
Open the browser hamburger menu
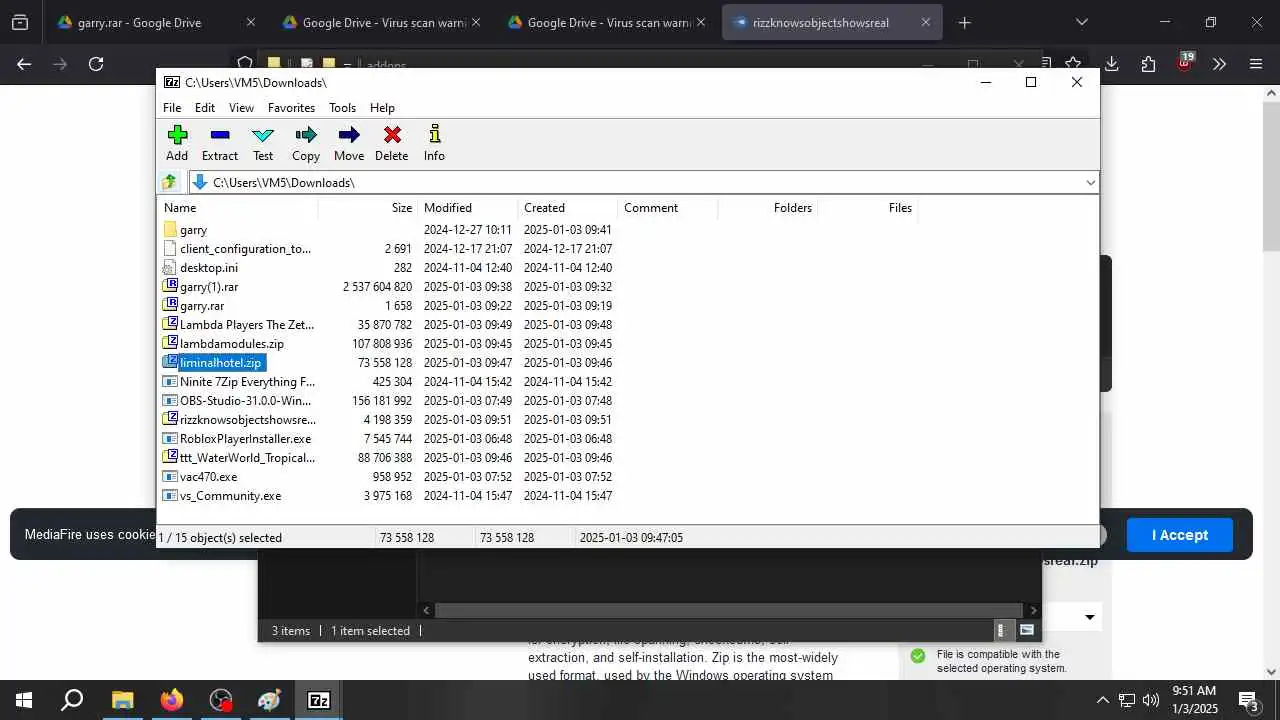(x=1256, y=64)
